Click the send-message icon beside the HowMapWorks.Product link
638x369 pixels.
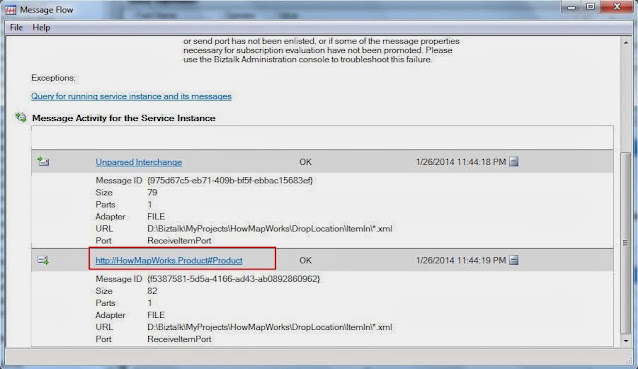43,260
